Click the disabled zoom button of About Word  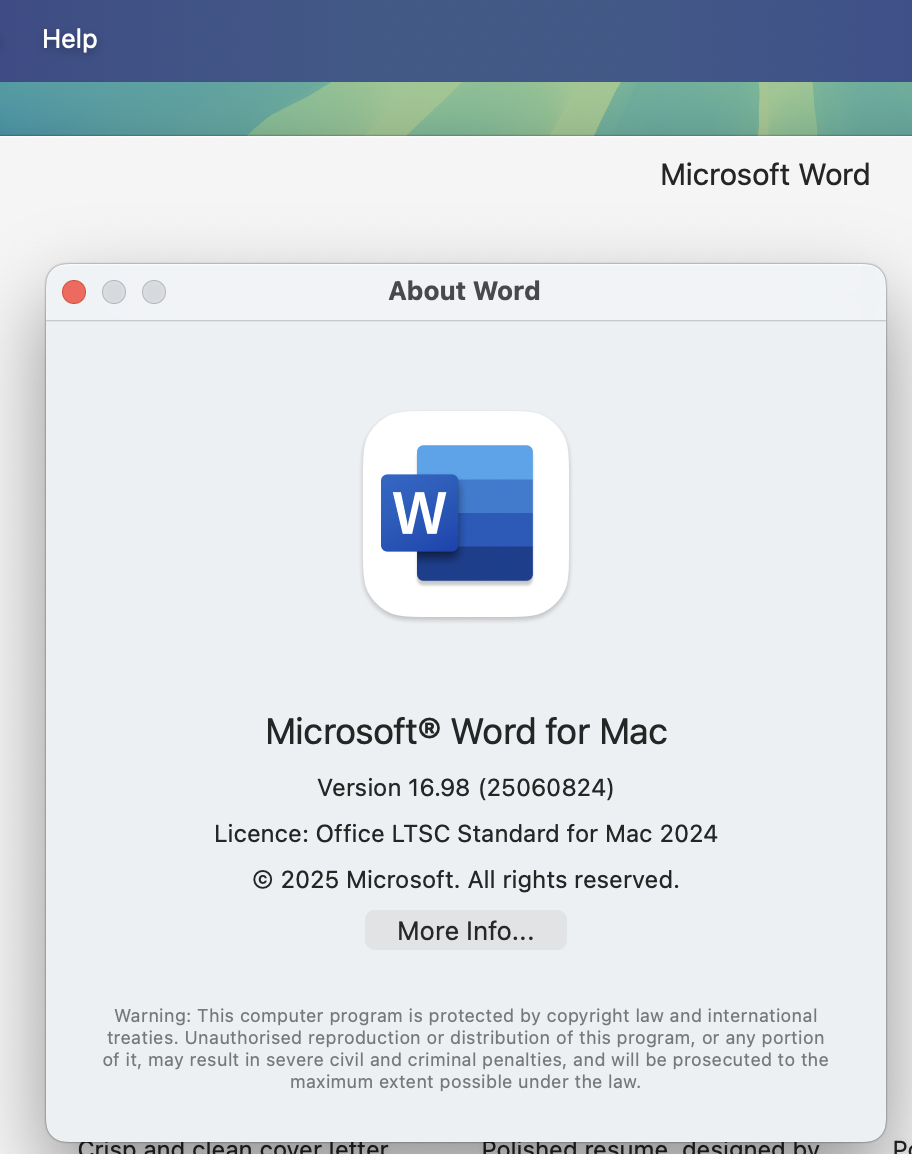tap(154, 292)
